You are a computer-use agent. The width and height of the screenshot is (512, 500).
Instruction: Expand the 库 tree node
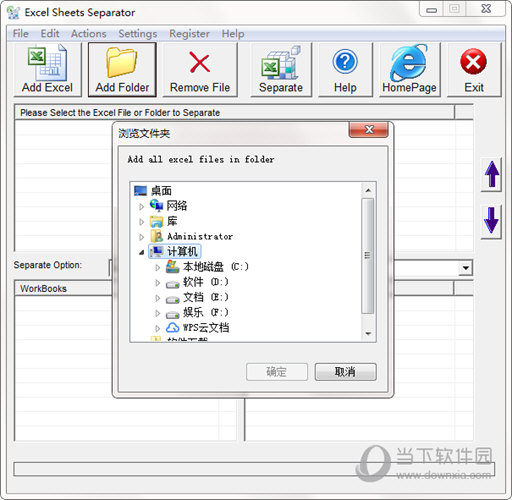pos(141,222)
